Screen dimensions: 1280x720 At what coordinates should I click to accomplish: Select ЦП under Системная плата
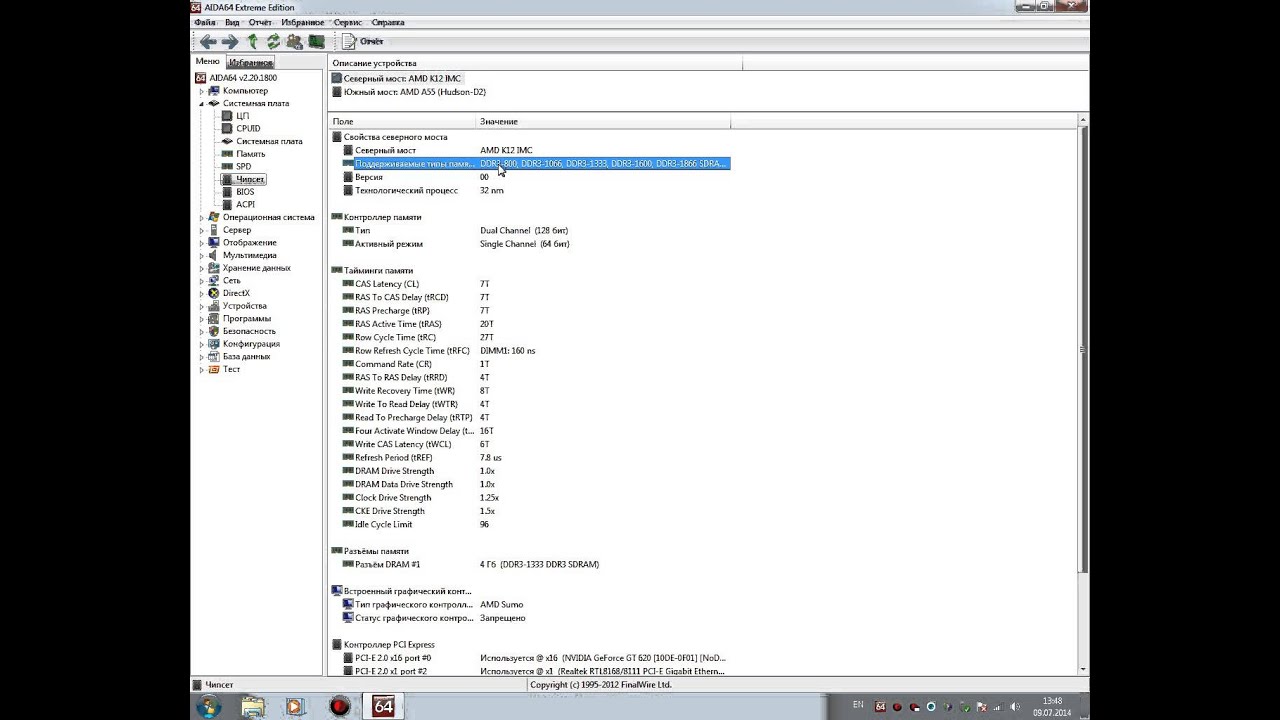click(x=242, y=116)
